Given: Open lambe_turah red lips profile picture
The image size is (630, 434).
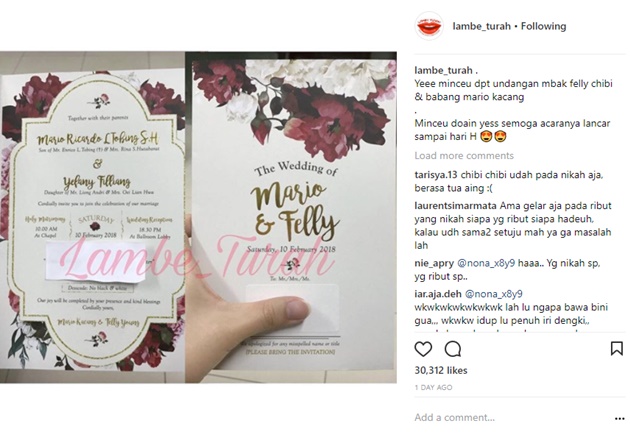Looking at the screenshot, I should [x=429, y=26].
